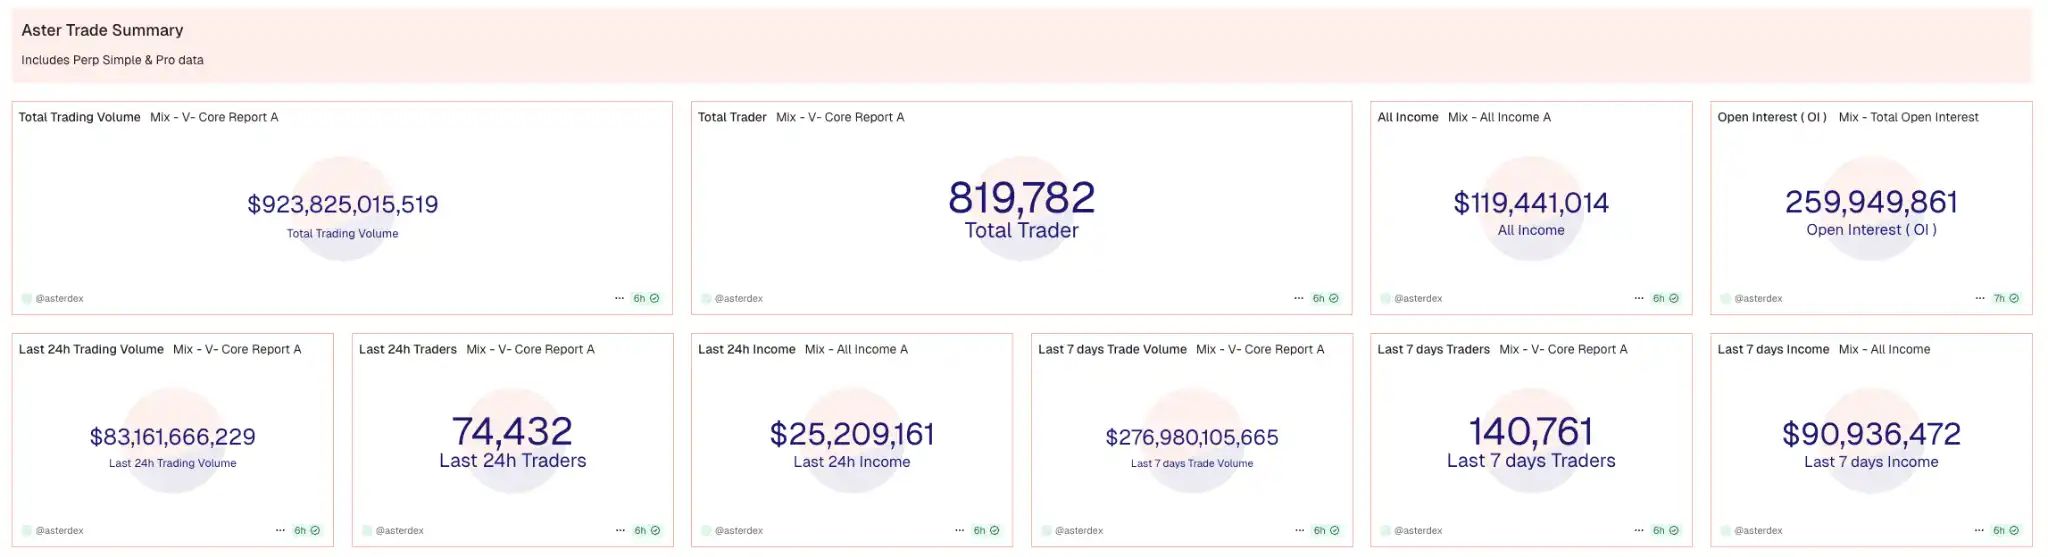Click the 6h refresh status on Last 7 days Traders card

[1666, 531]
